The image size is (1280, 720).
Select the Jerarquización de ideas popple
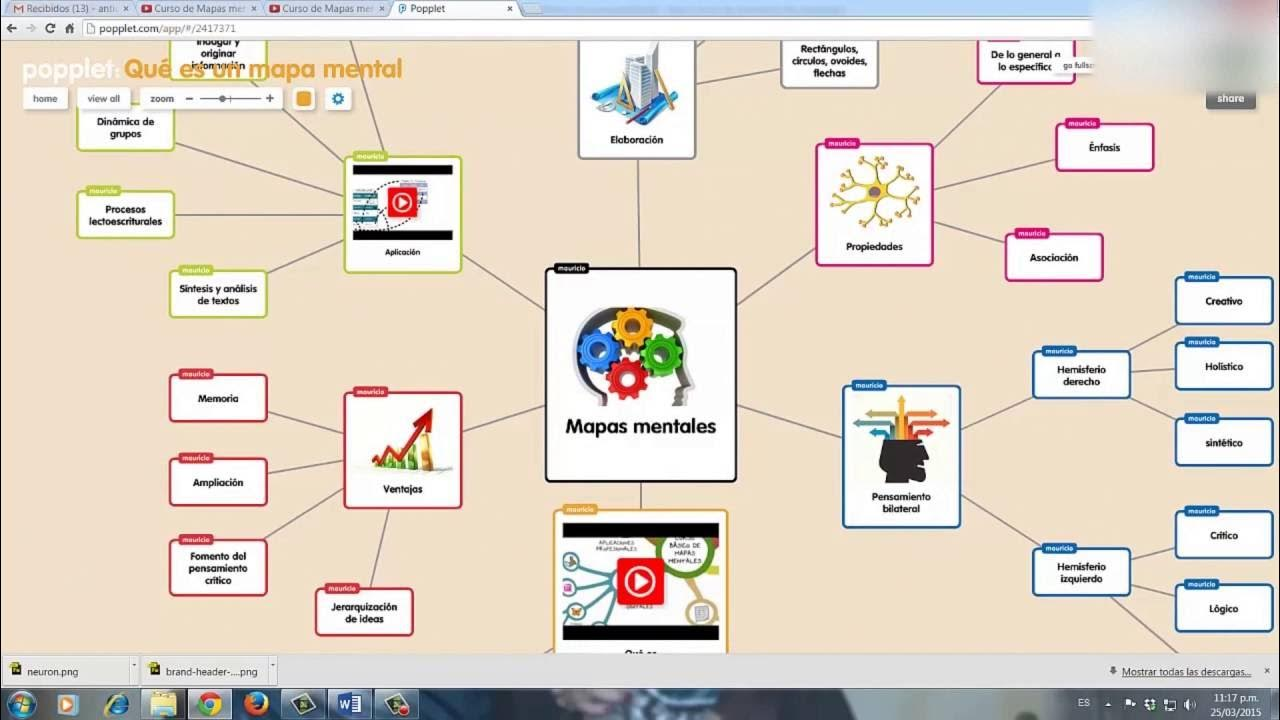tap(364, 612)
